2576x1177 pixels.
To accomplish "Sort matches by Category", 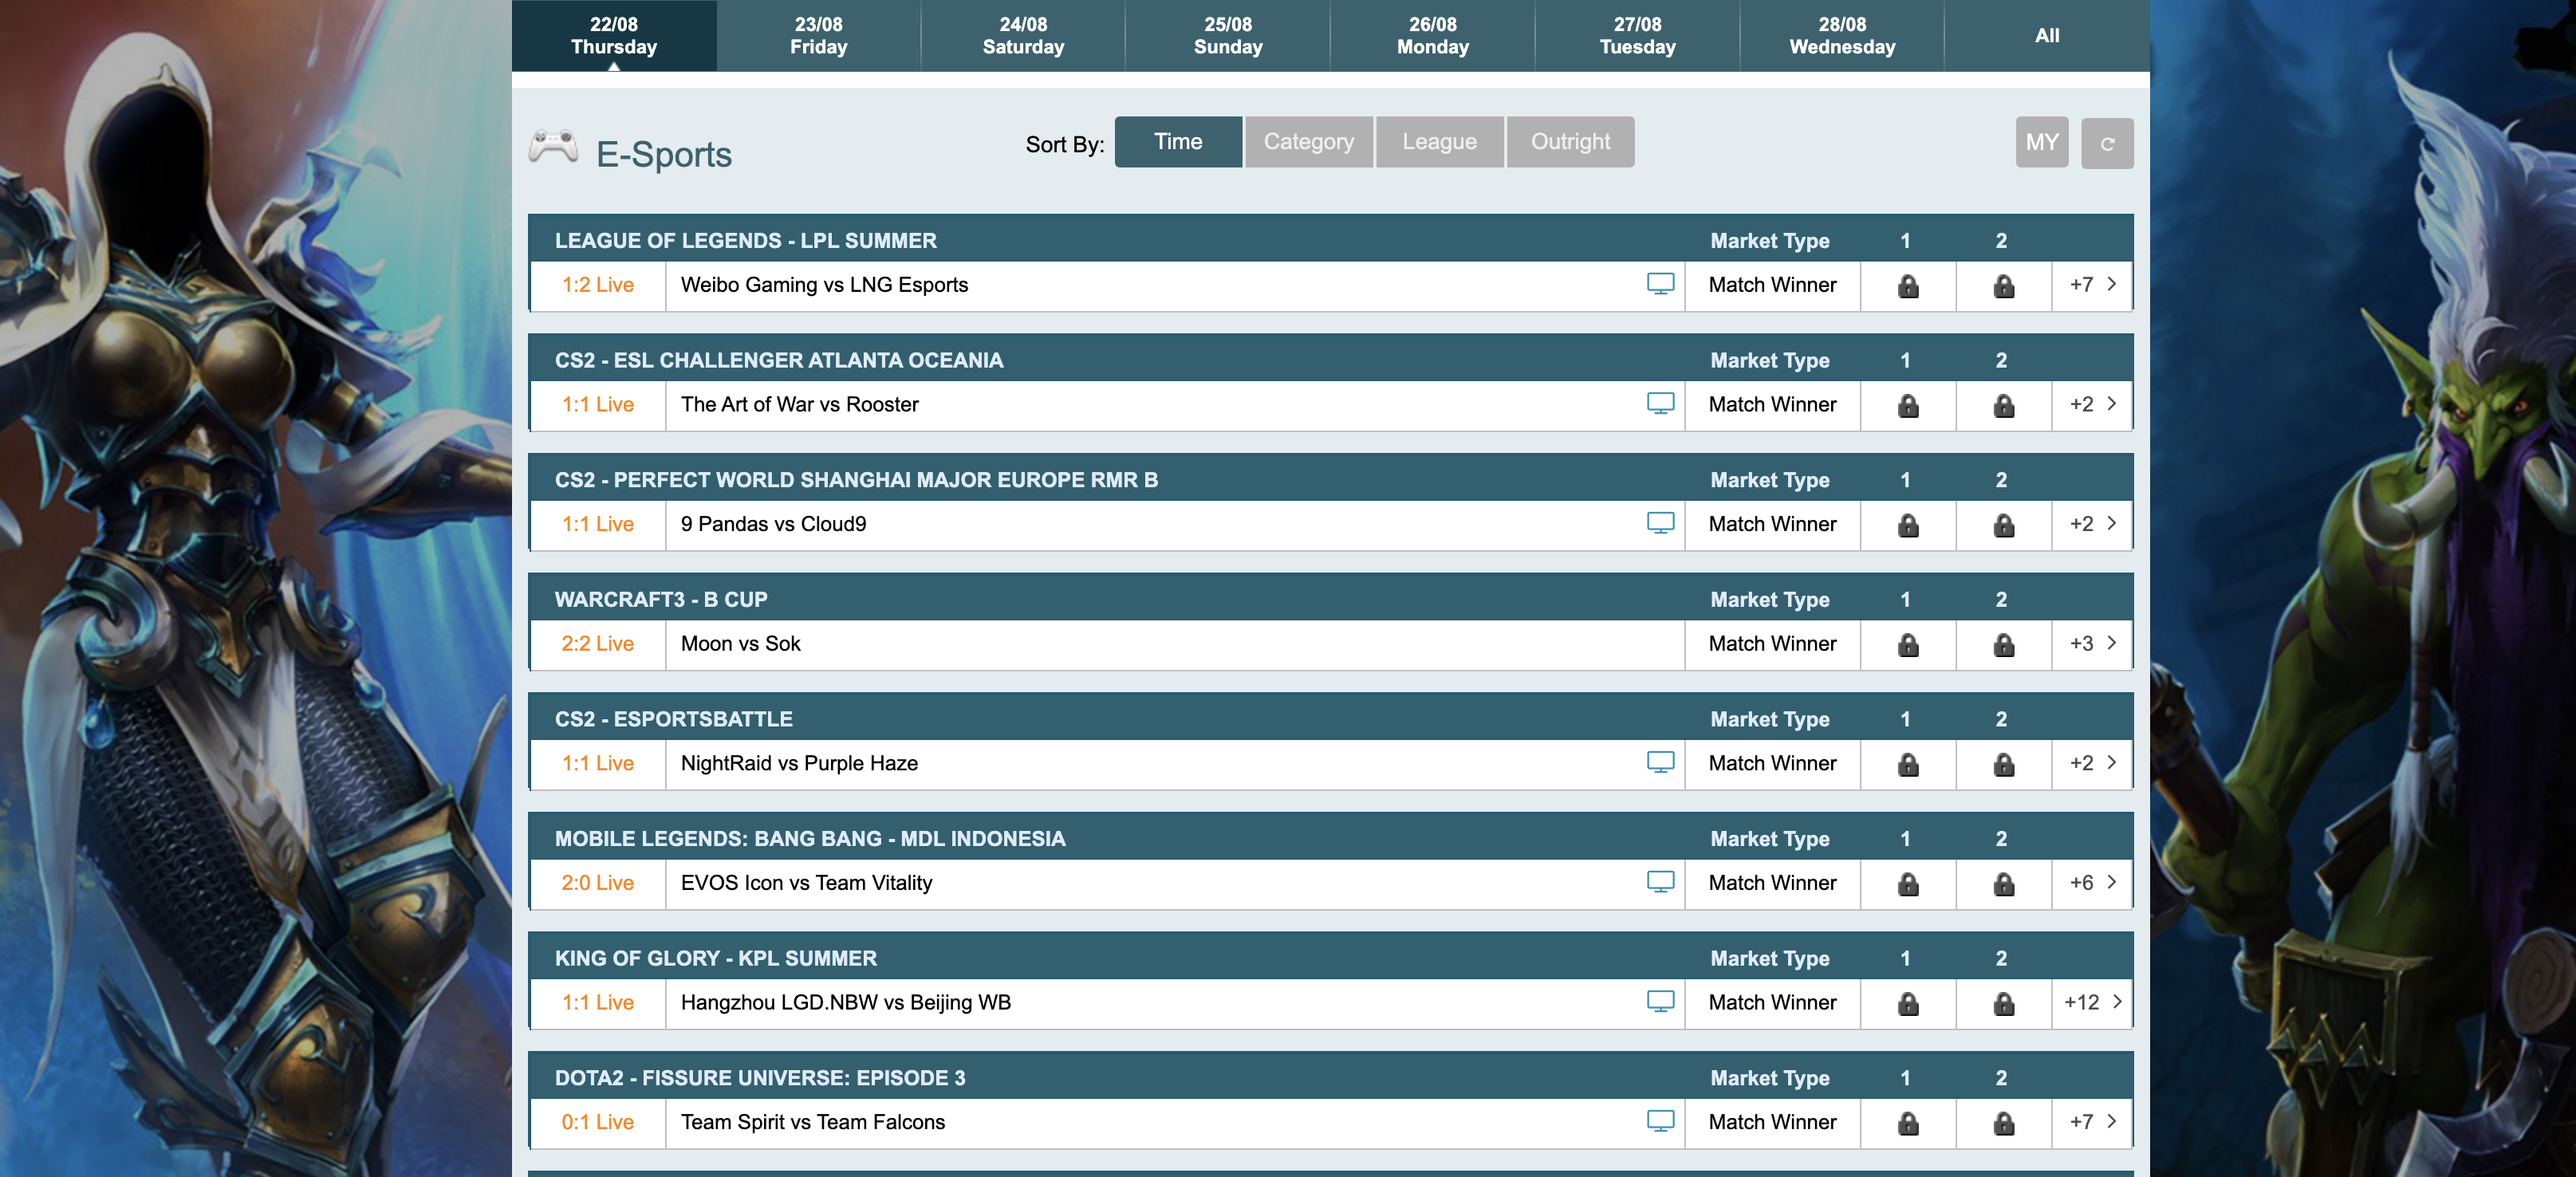I will (1308, 141).
